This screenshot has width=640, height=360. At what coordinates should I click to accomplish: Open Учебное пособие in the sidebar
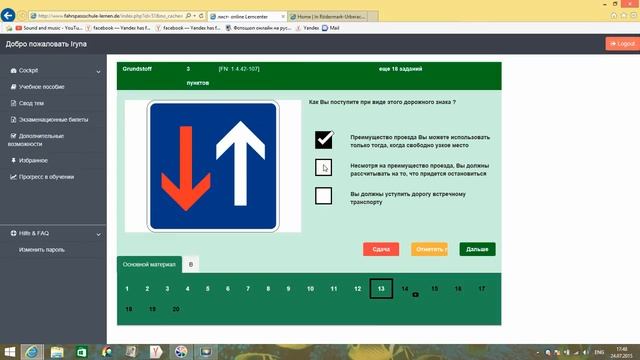(41, 87)
